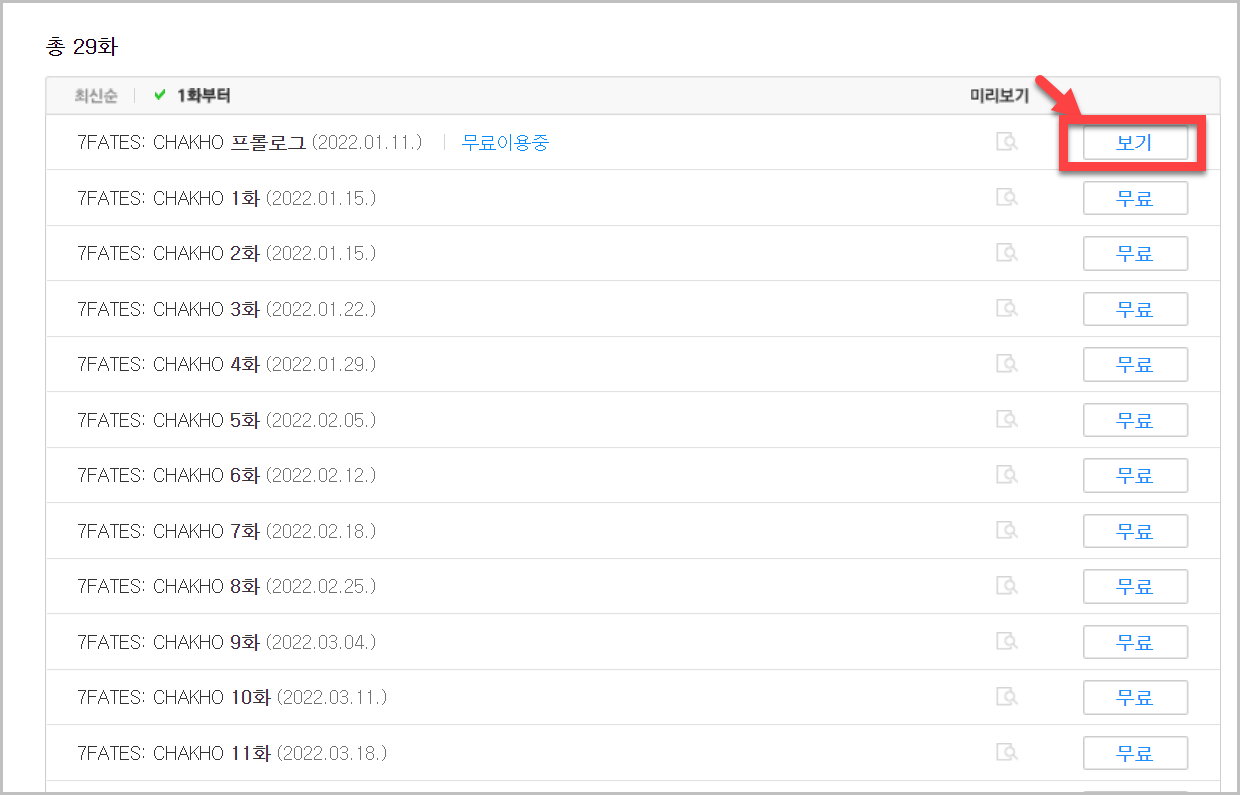Open preview icon for CHAKHO 8화

click(1007, 586)
